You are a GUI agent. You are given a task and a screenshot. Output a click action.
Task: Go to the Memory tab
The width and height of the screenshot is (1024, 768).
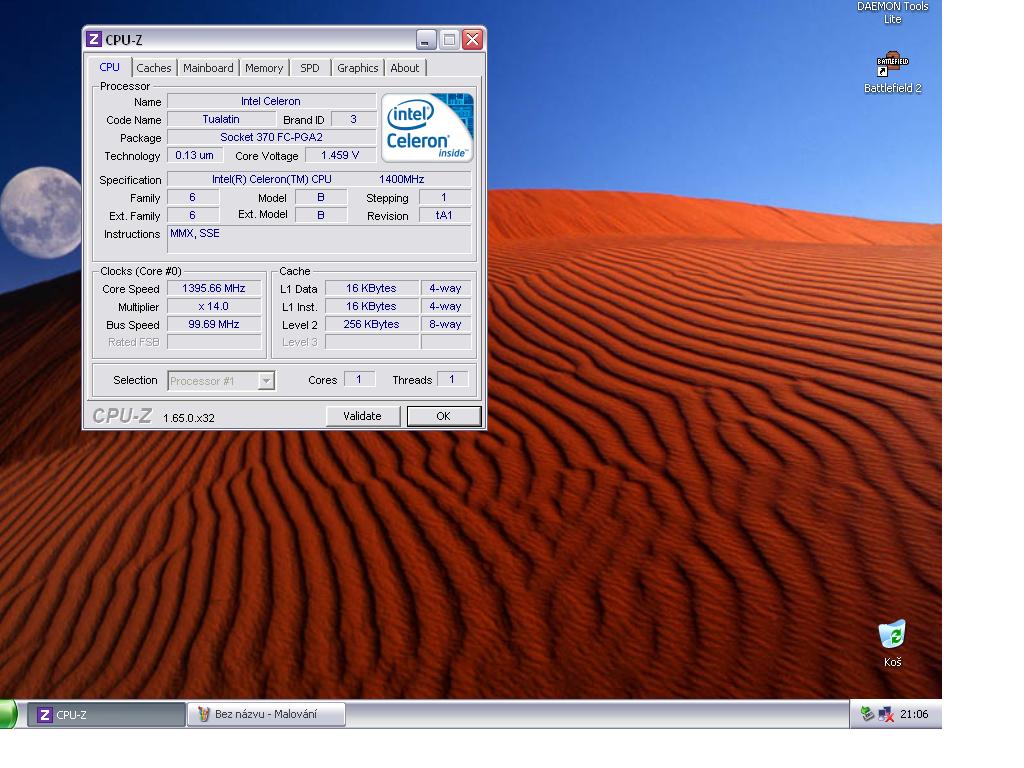(x=264, y=68)
